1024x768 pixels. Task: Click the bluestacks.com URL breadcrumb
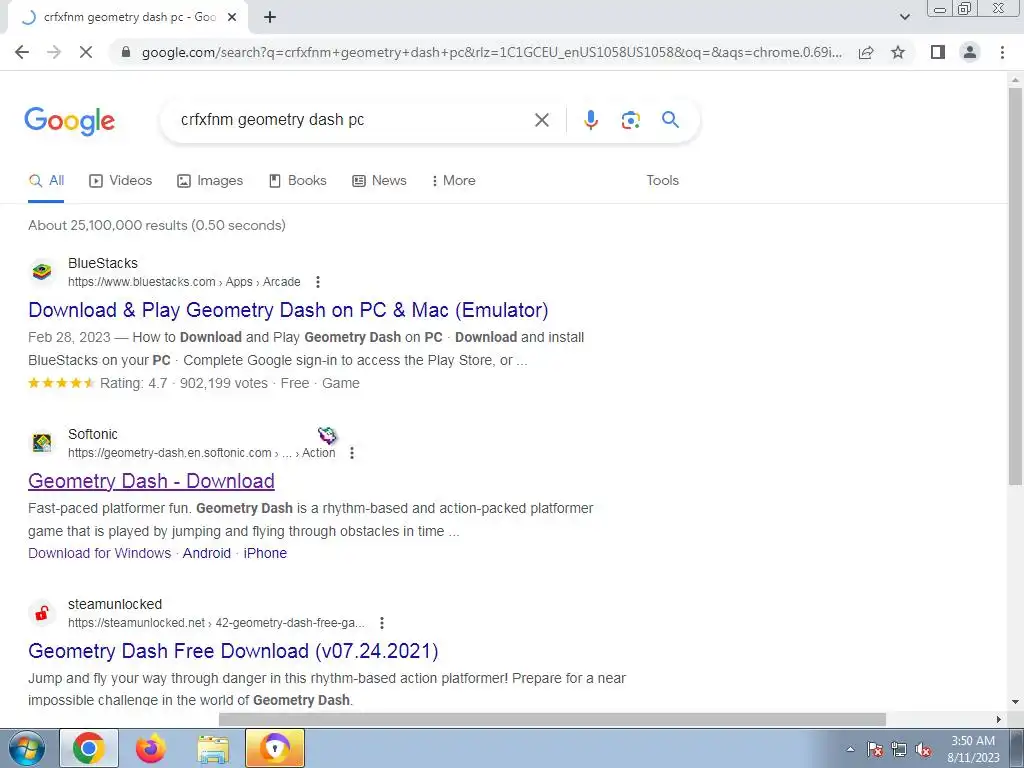(x=184, y=282)
